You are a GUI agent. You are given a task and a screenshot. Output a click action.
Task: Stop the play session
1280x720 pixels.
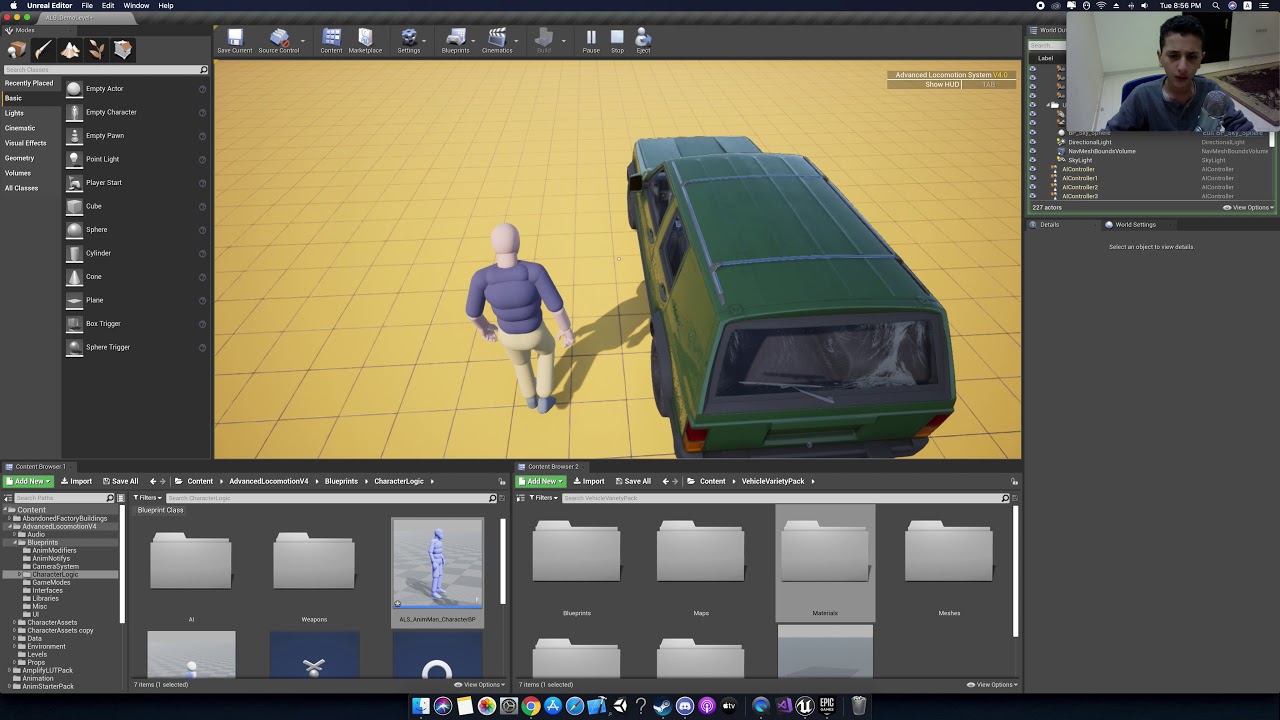tap(617, 41)
